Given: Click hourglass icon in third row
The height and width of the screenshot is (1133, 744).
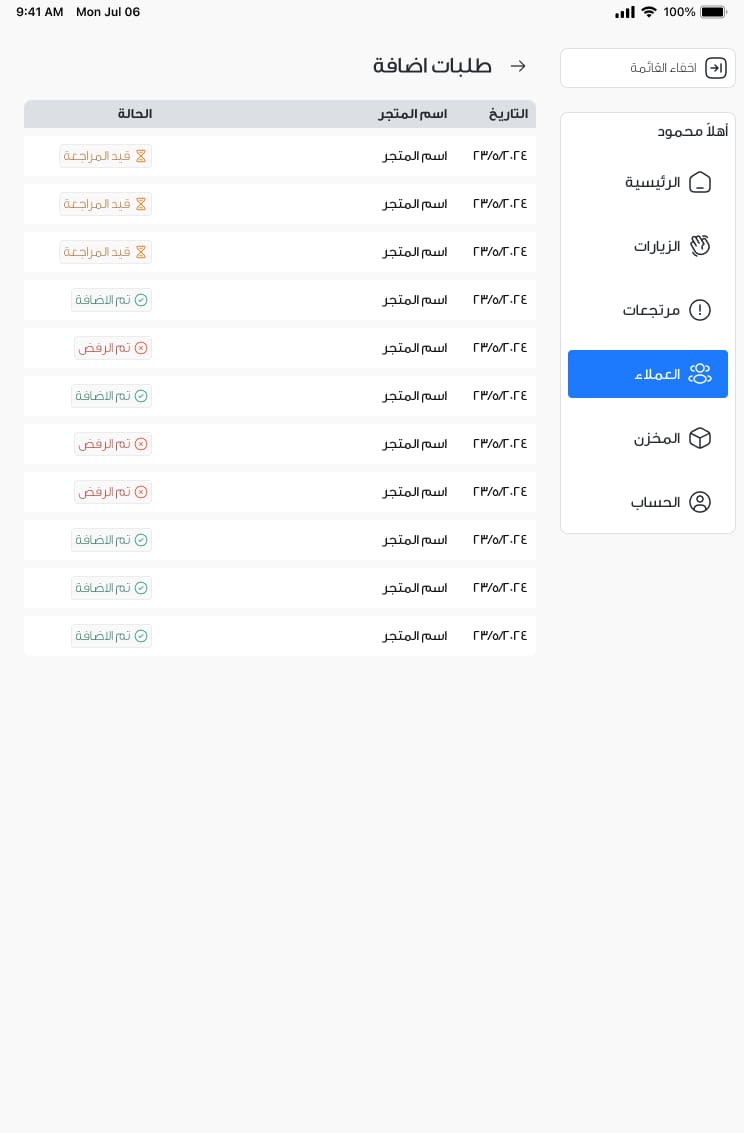Looking at the screenshot, I should coord(141,251).
